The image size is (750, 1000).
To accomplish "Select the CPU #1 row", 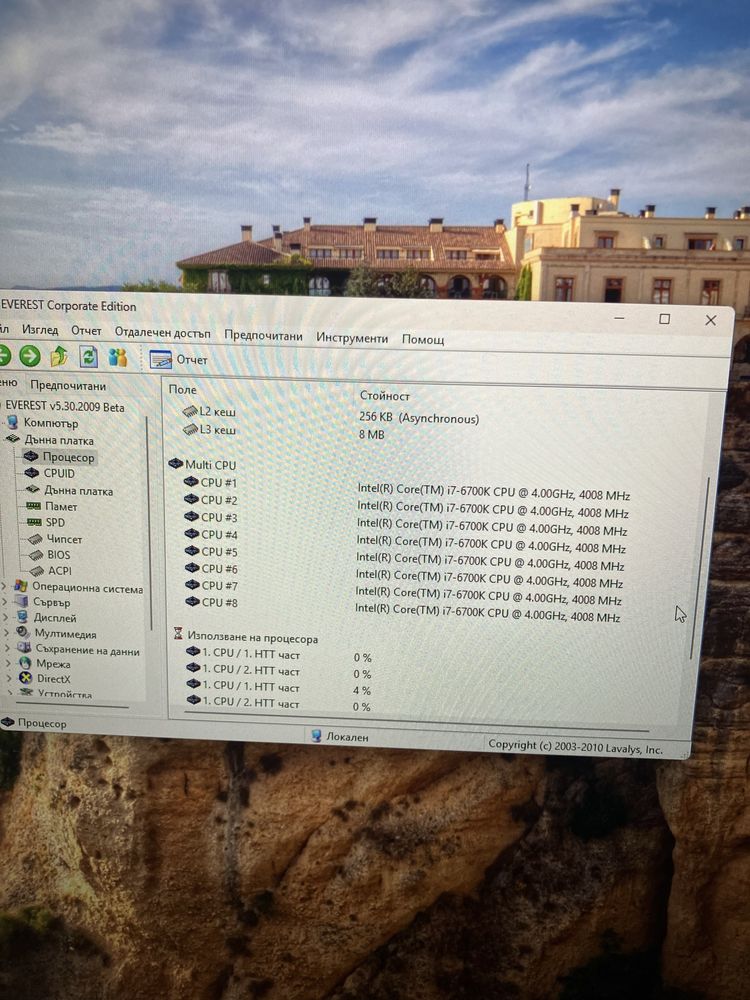I will click(x=406, y=487).
